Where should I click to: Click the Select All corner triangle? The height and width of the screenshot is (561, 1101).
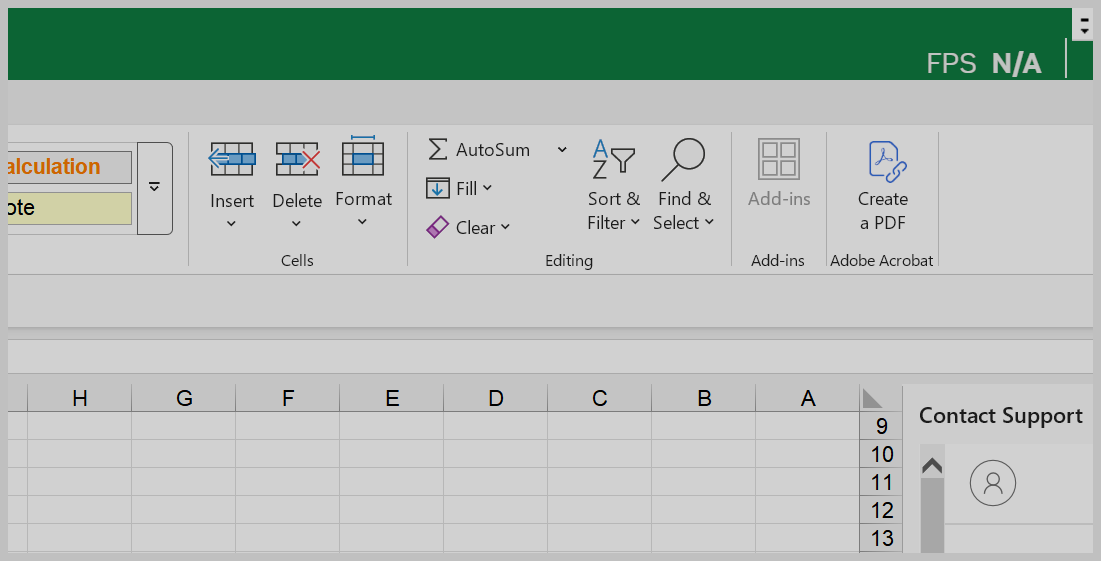[872, 399]
